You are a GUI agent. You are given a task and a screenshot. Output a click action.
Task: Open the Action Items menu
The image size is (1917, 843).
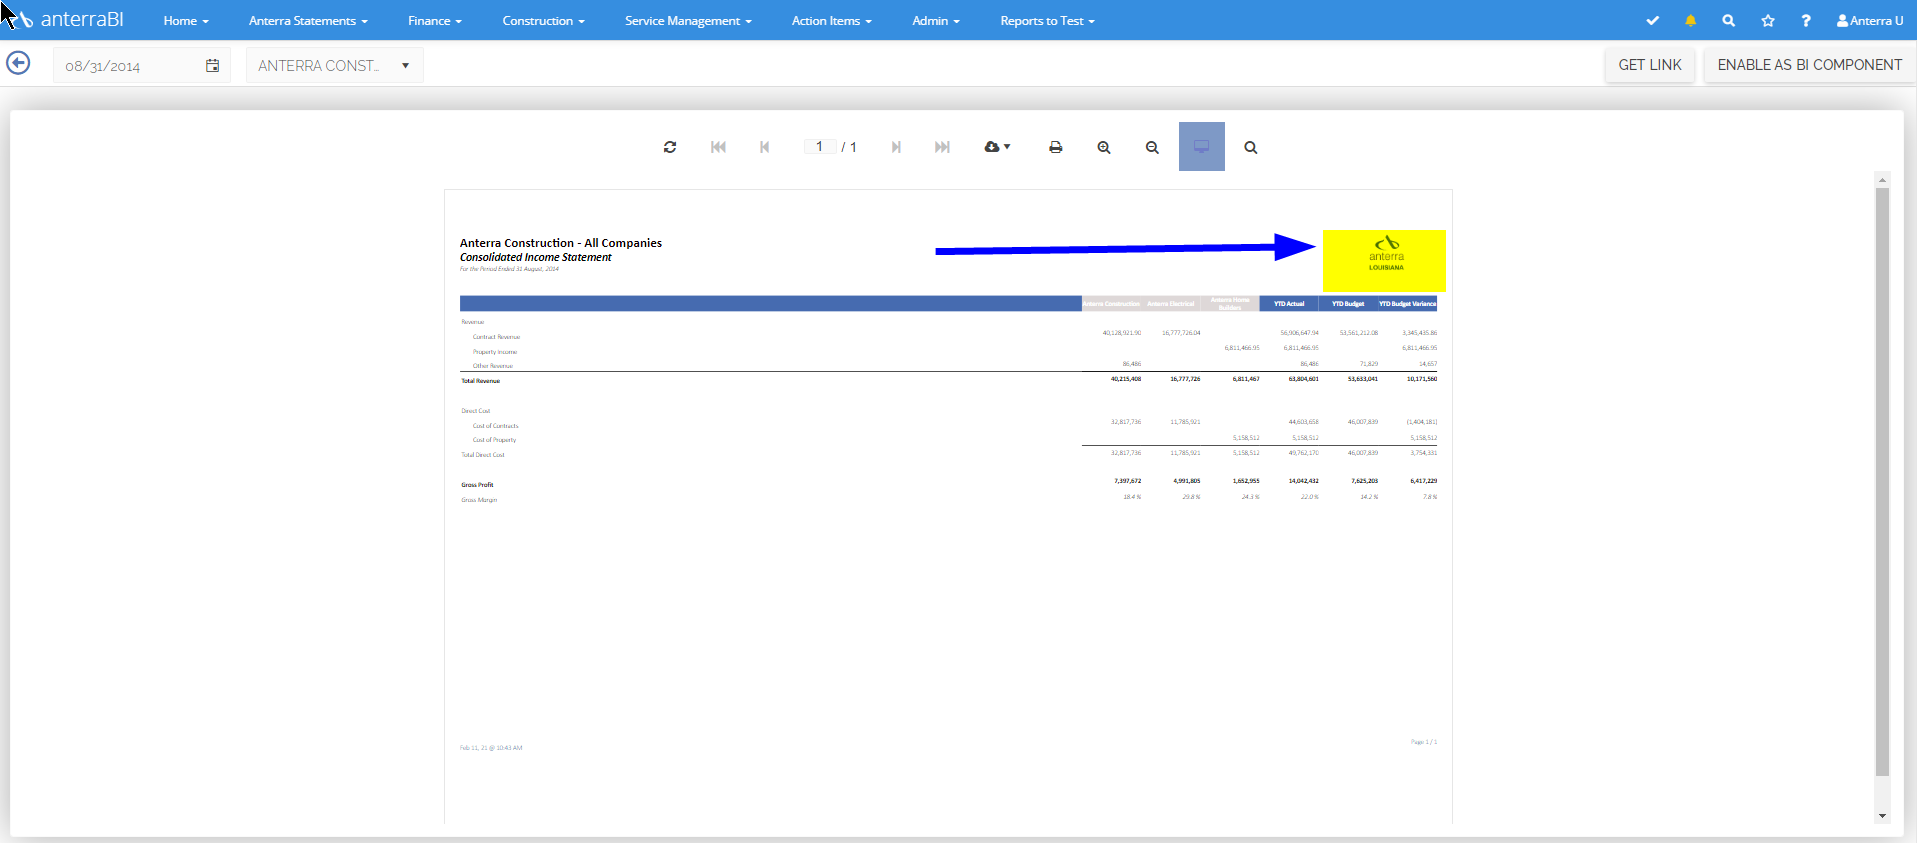pos(832,20)
